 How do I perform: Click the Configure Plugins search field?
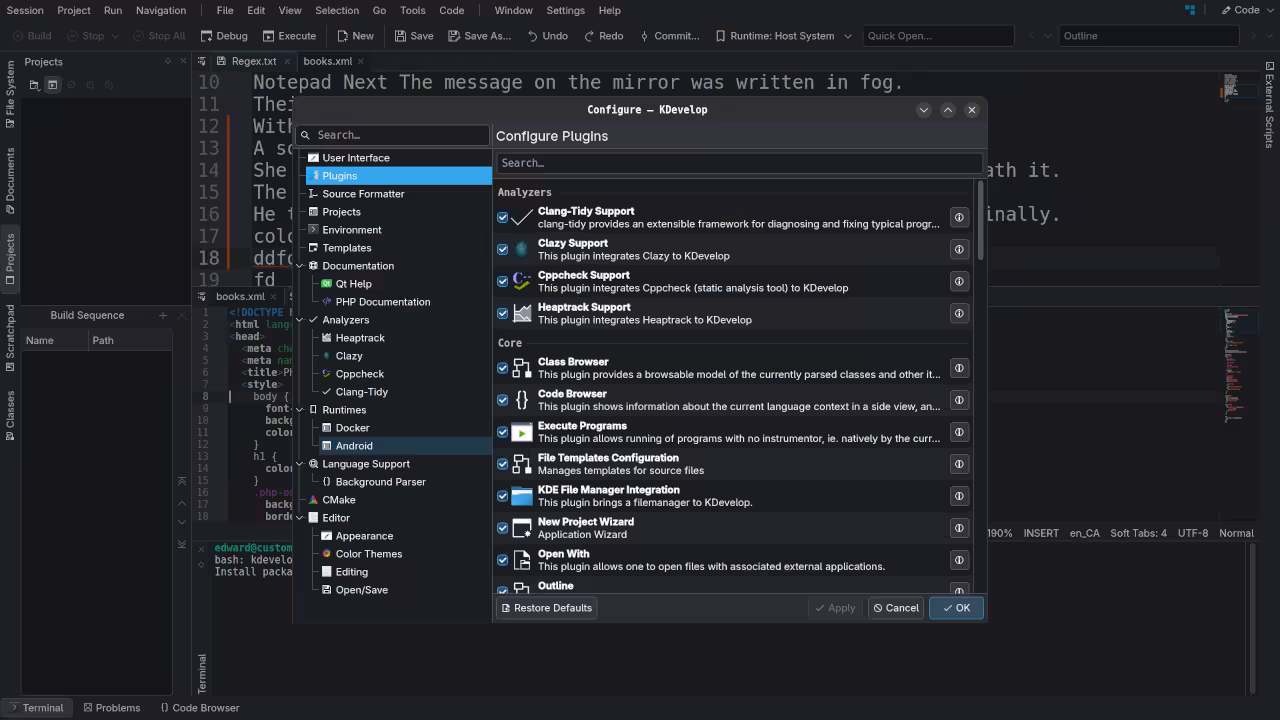point(738,163)
